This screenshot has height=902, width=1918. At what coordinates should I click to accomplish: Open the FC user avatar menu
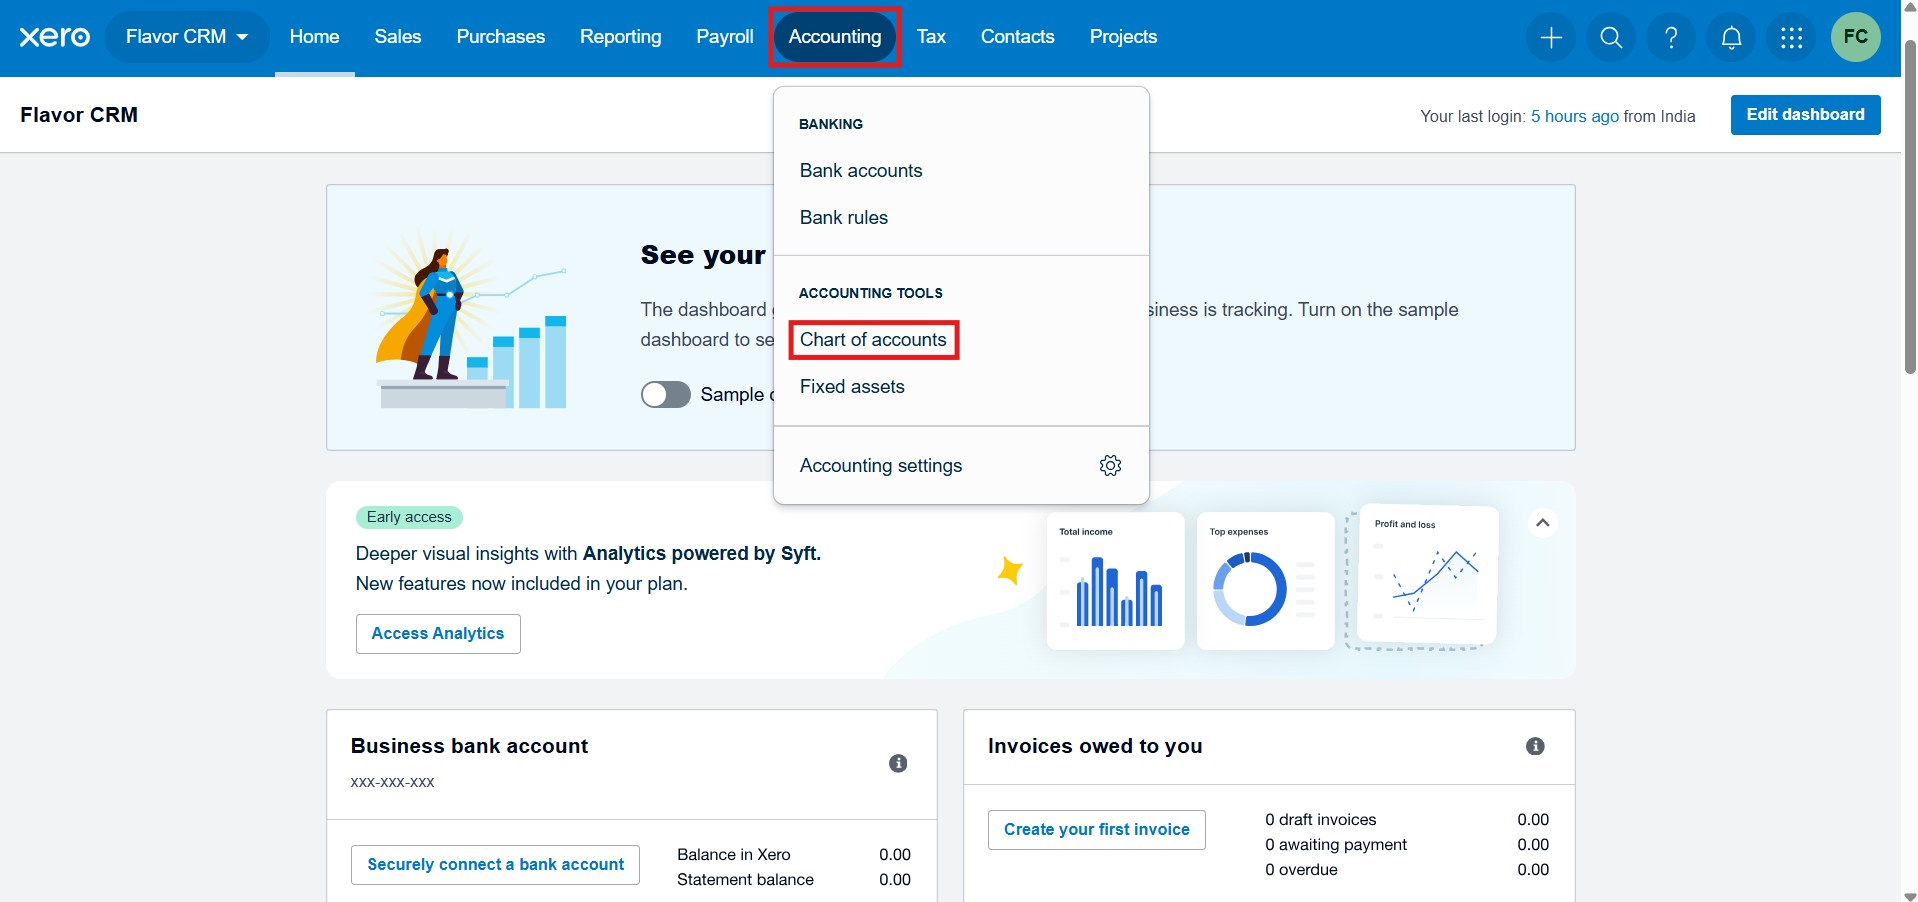(x=1855, y=37)
